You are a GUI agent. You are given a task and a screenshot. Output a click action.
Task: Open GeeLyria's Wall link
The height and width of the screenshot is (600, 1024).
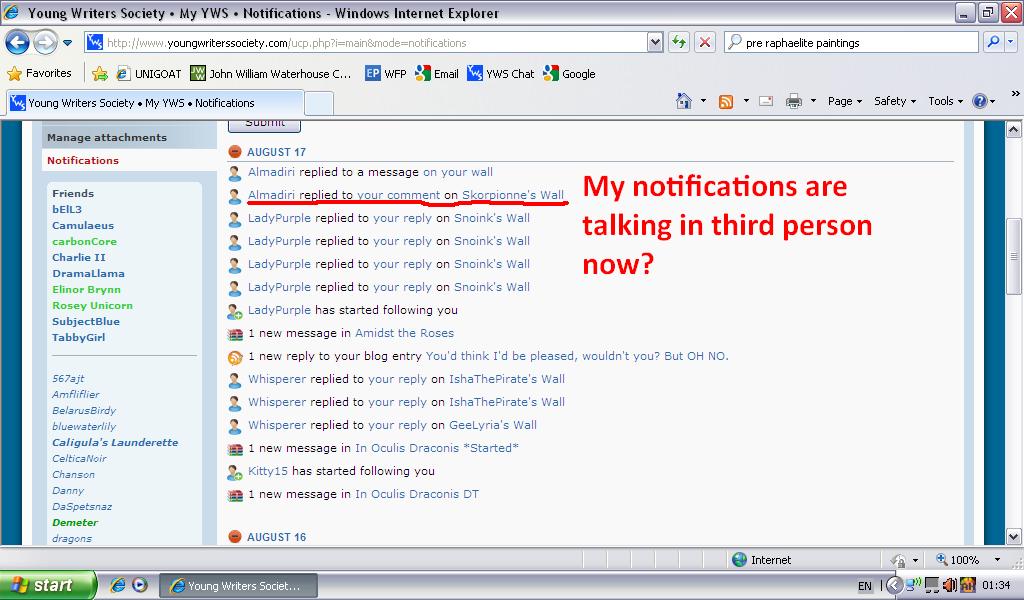[493, 425]
